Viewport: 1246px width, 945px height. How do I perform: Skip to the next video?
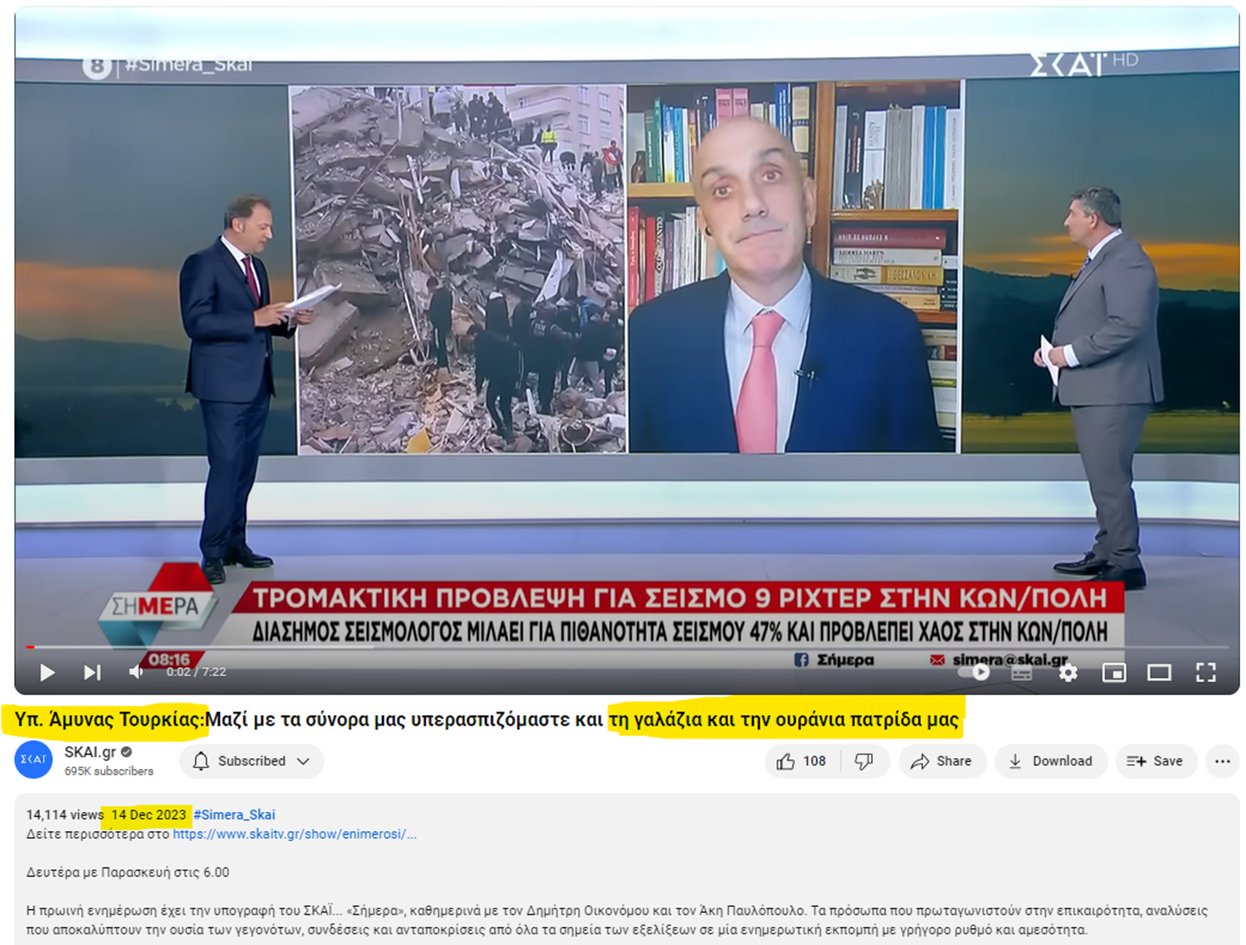click(x=92, y=672)
